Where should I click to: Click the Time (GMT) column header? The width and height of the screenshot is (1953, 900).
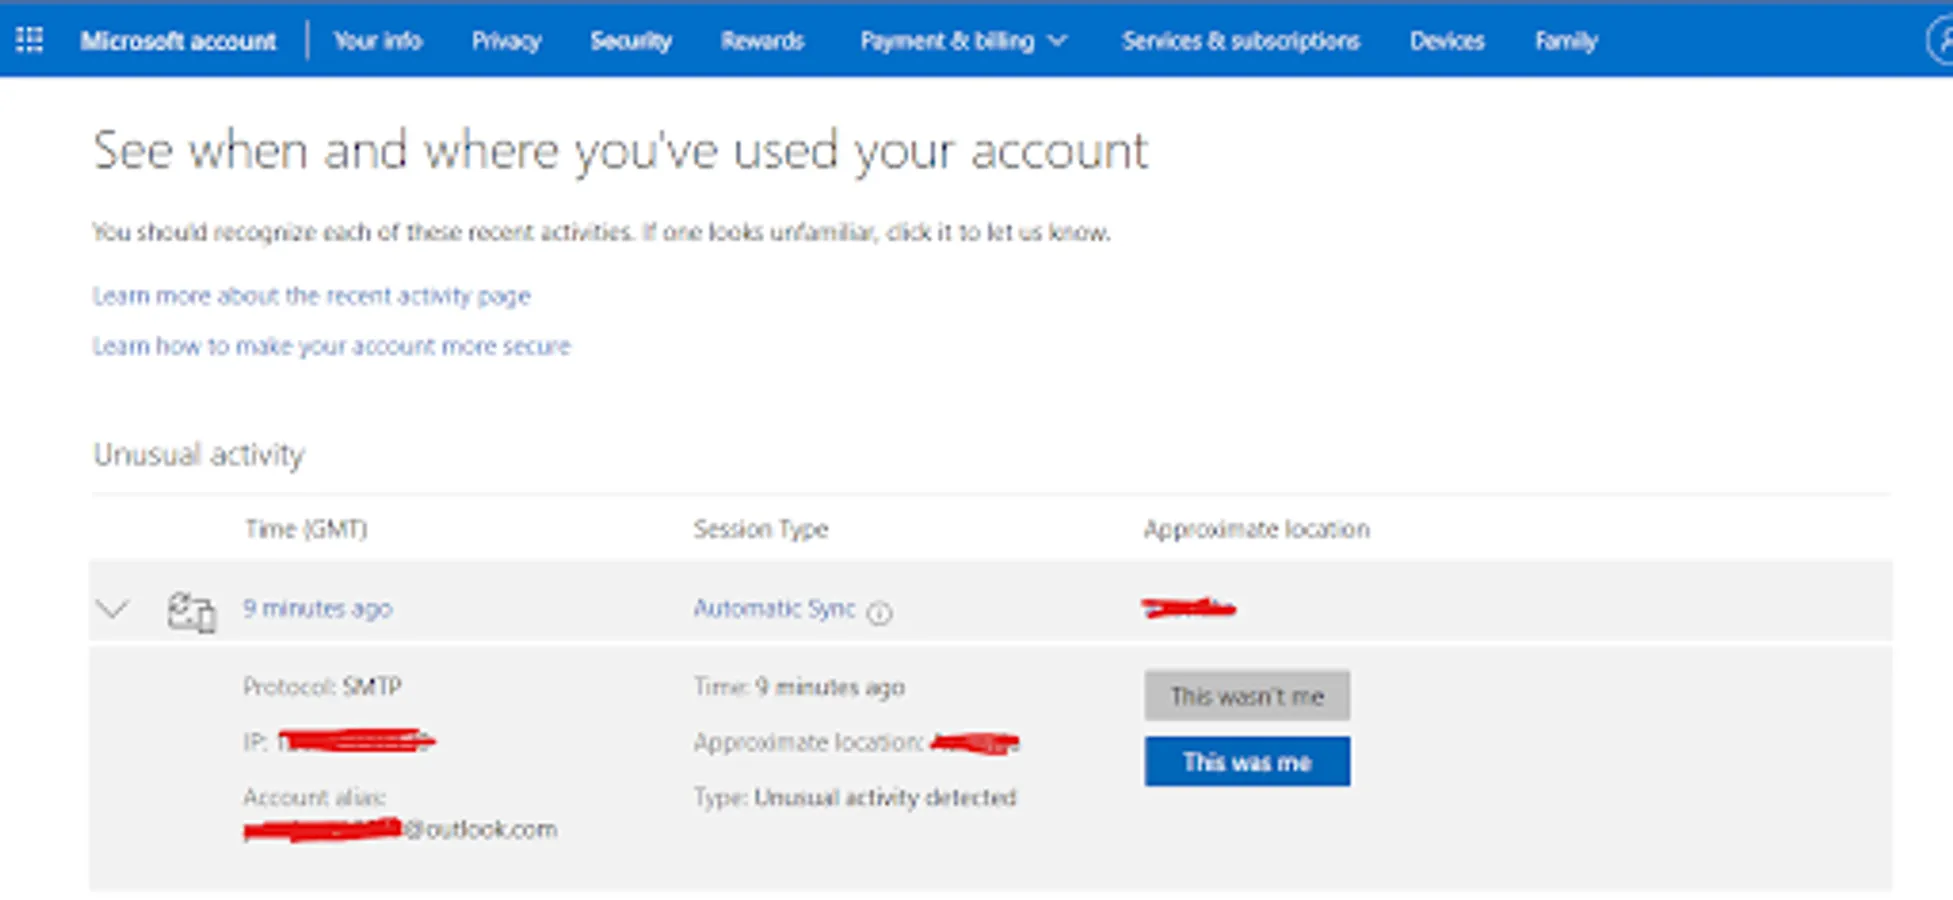click(306, 529)
